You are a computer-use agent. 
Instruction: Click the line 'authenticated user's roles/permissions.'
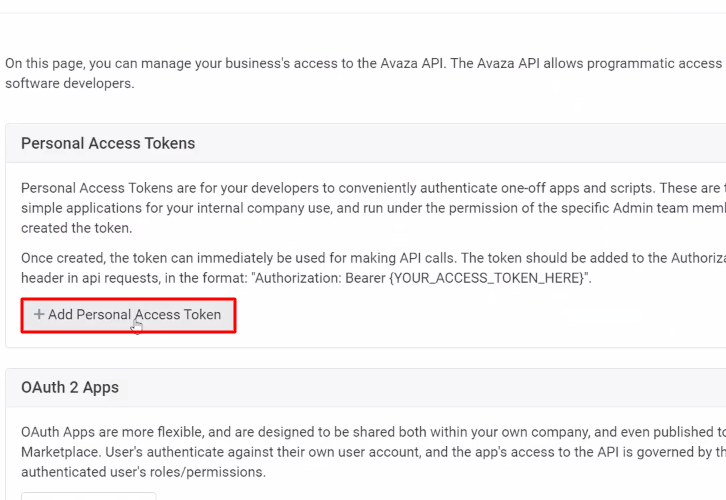144,472
